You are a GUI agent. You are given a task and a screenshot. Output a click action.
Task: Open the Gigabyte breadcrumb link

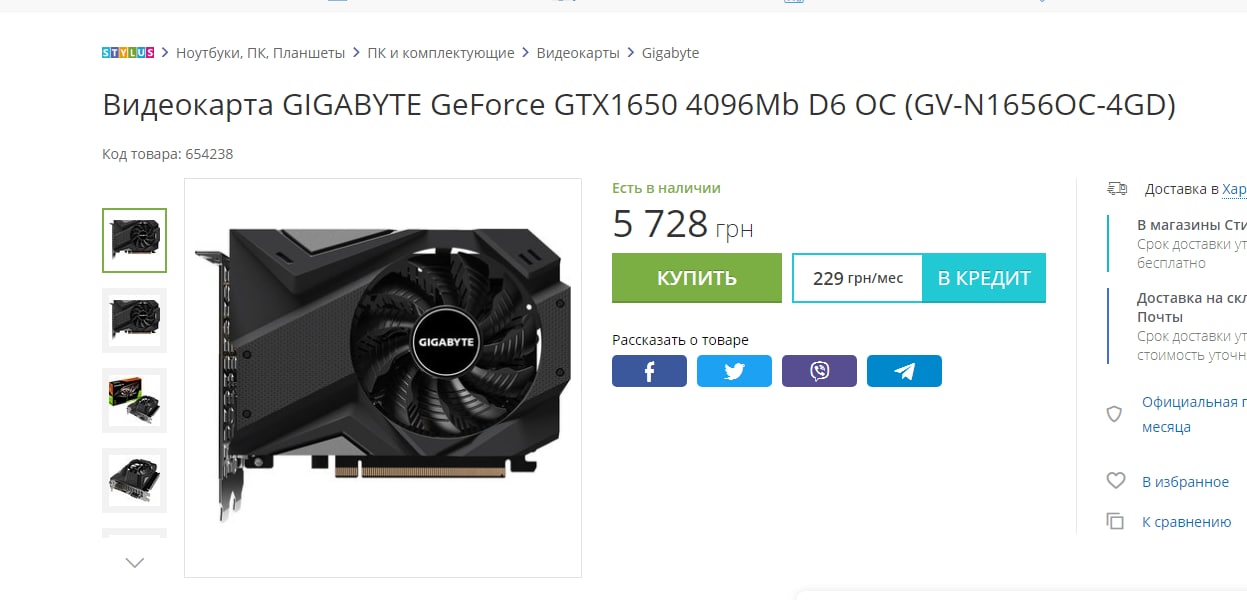tap(670, 53)
